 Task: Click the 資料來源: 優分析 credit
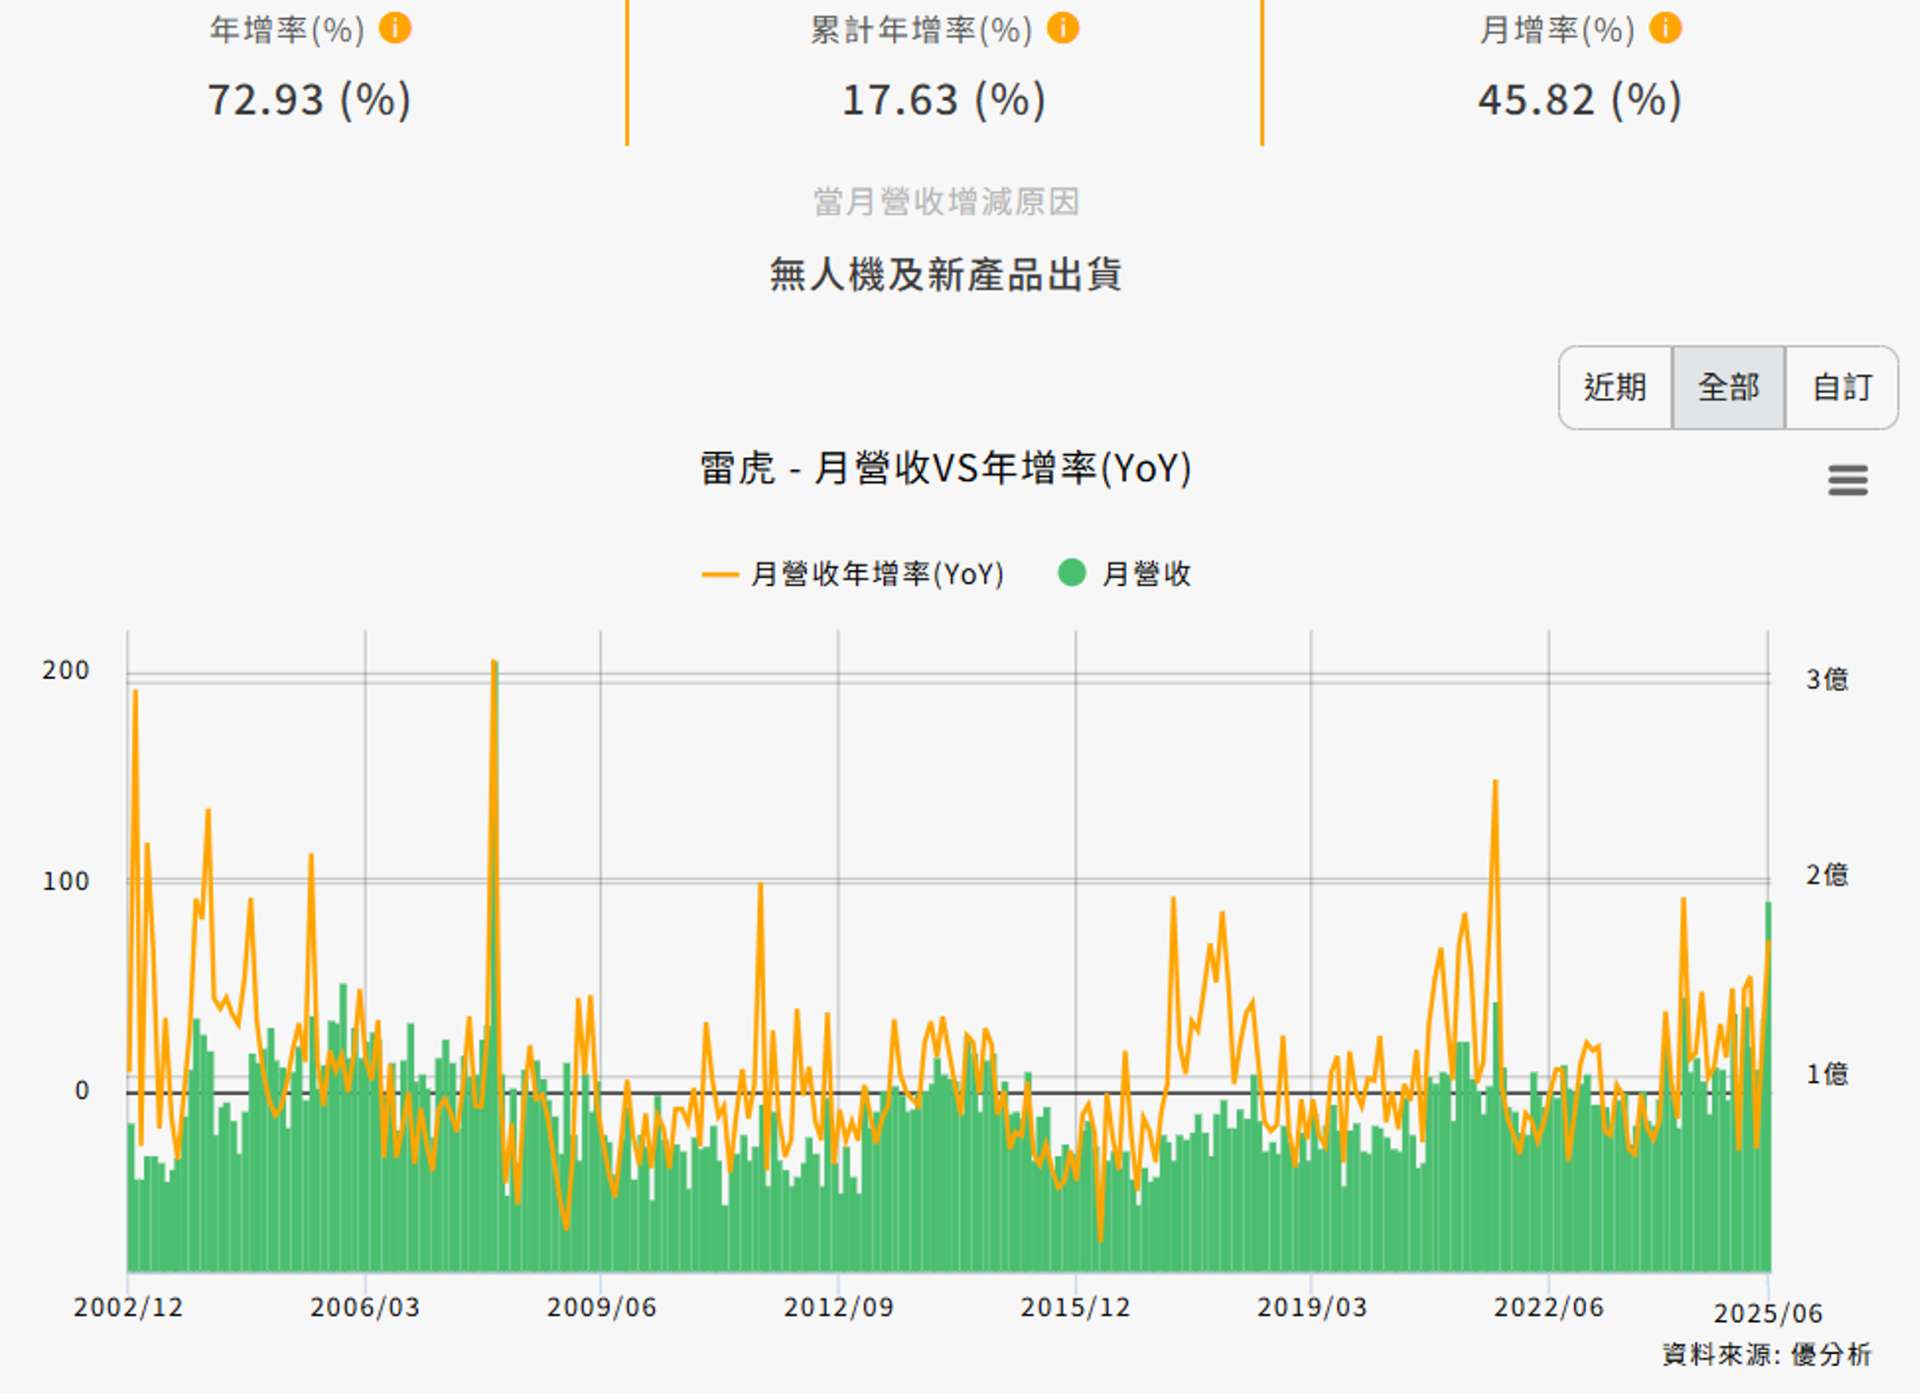point(1766,1355)
